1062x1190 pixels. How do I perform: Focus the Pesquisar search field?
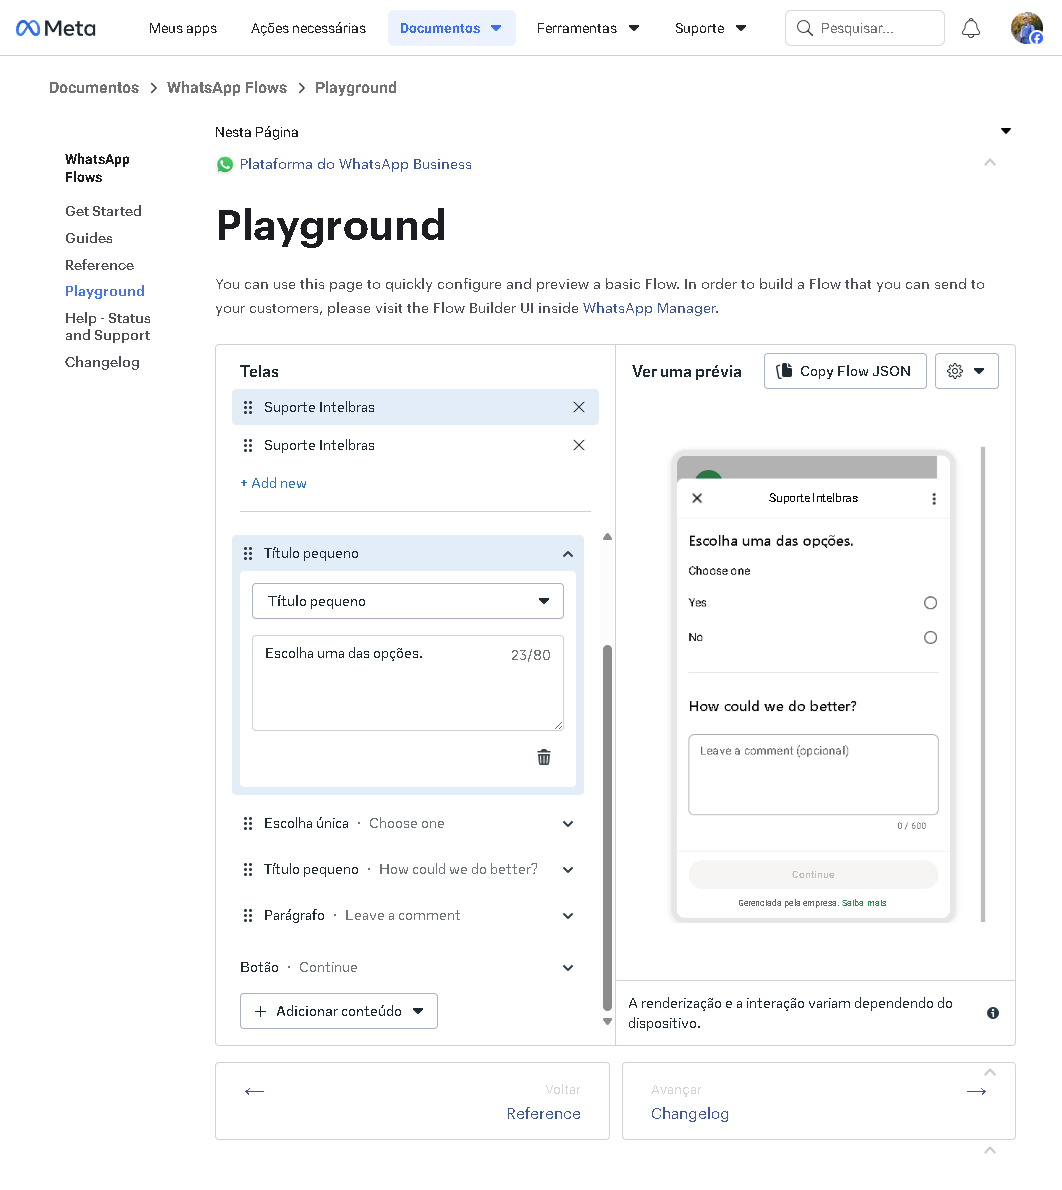pos(865,28)
